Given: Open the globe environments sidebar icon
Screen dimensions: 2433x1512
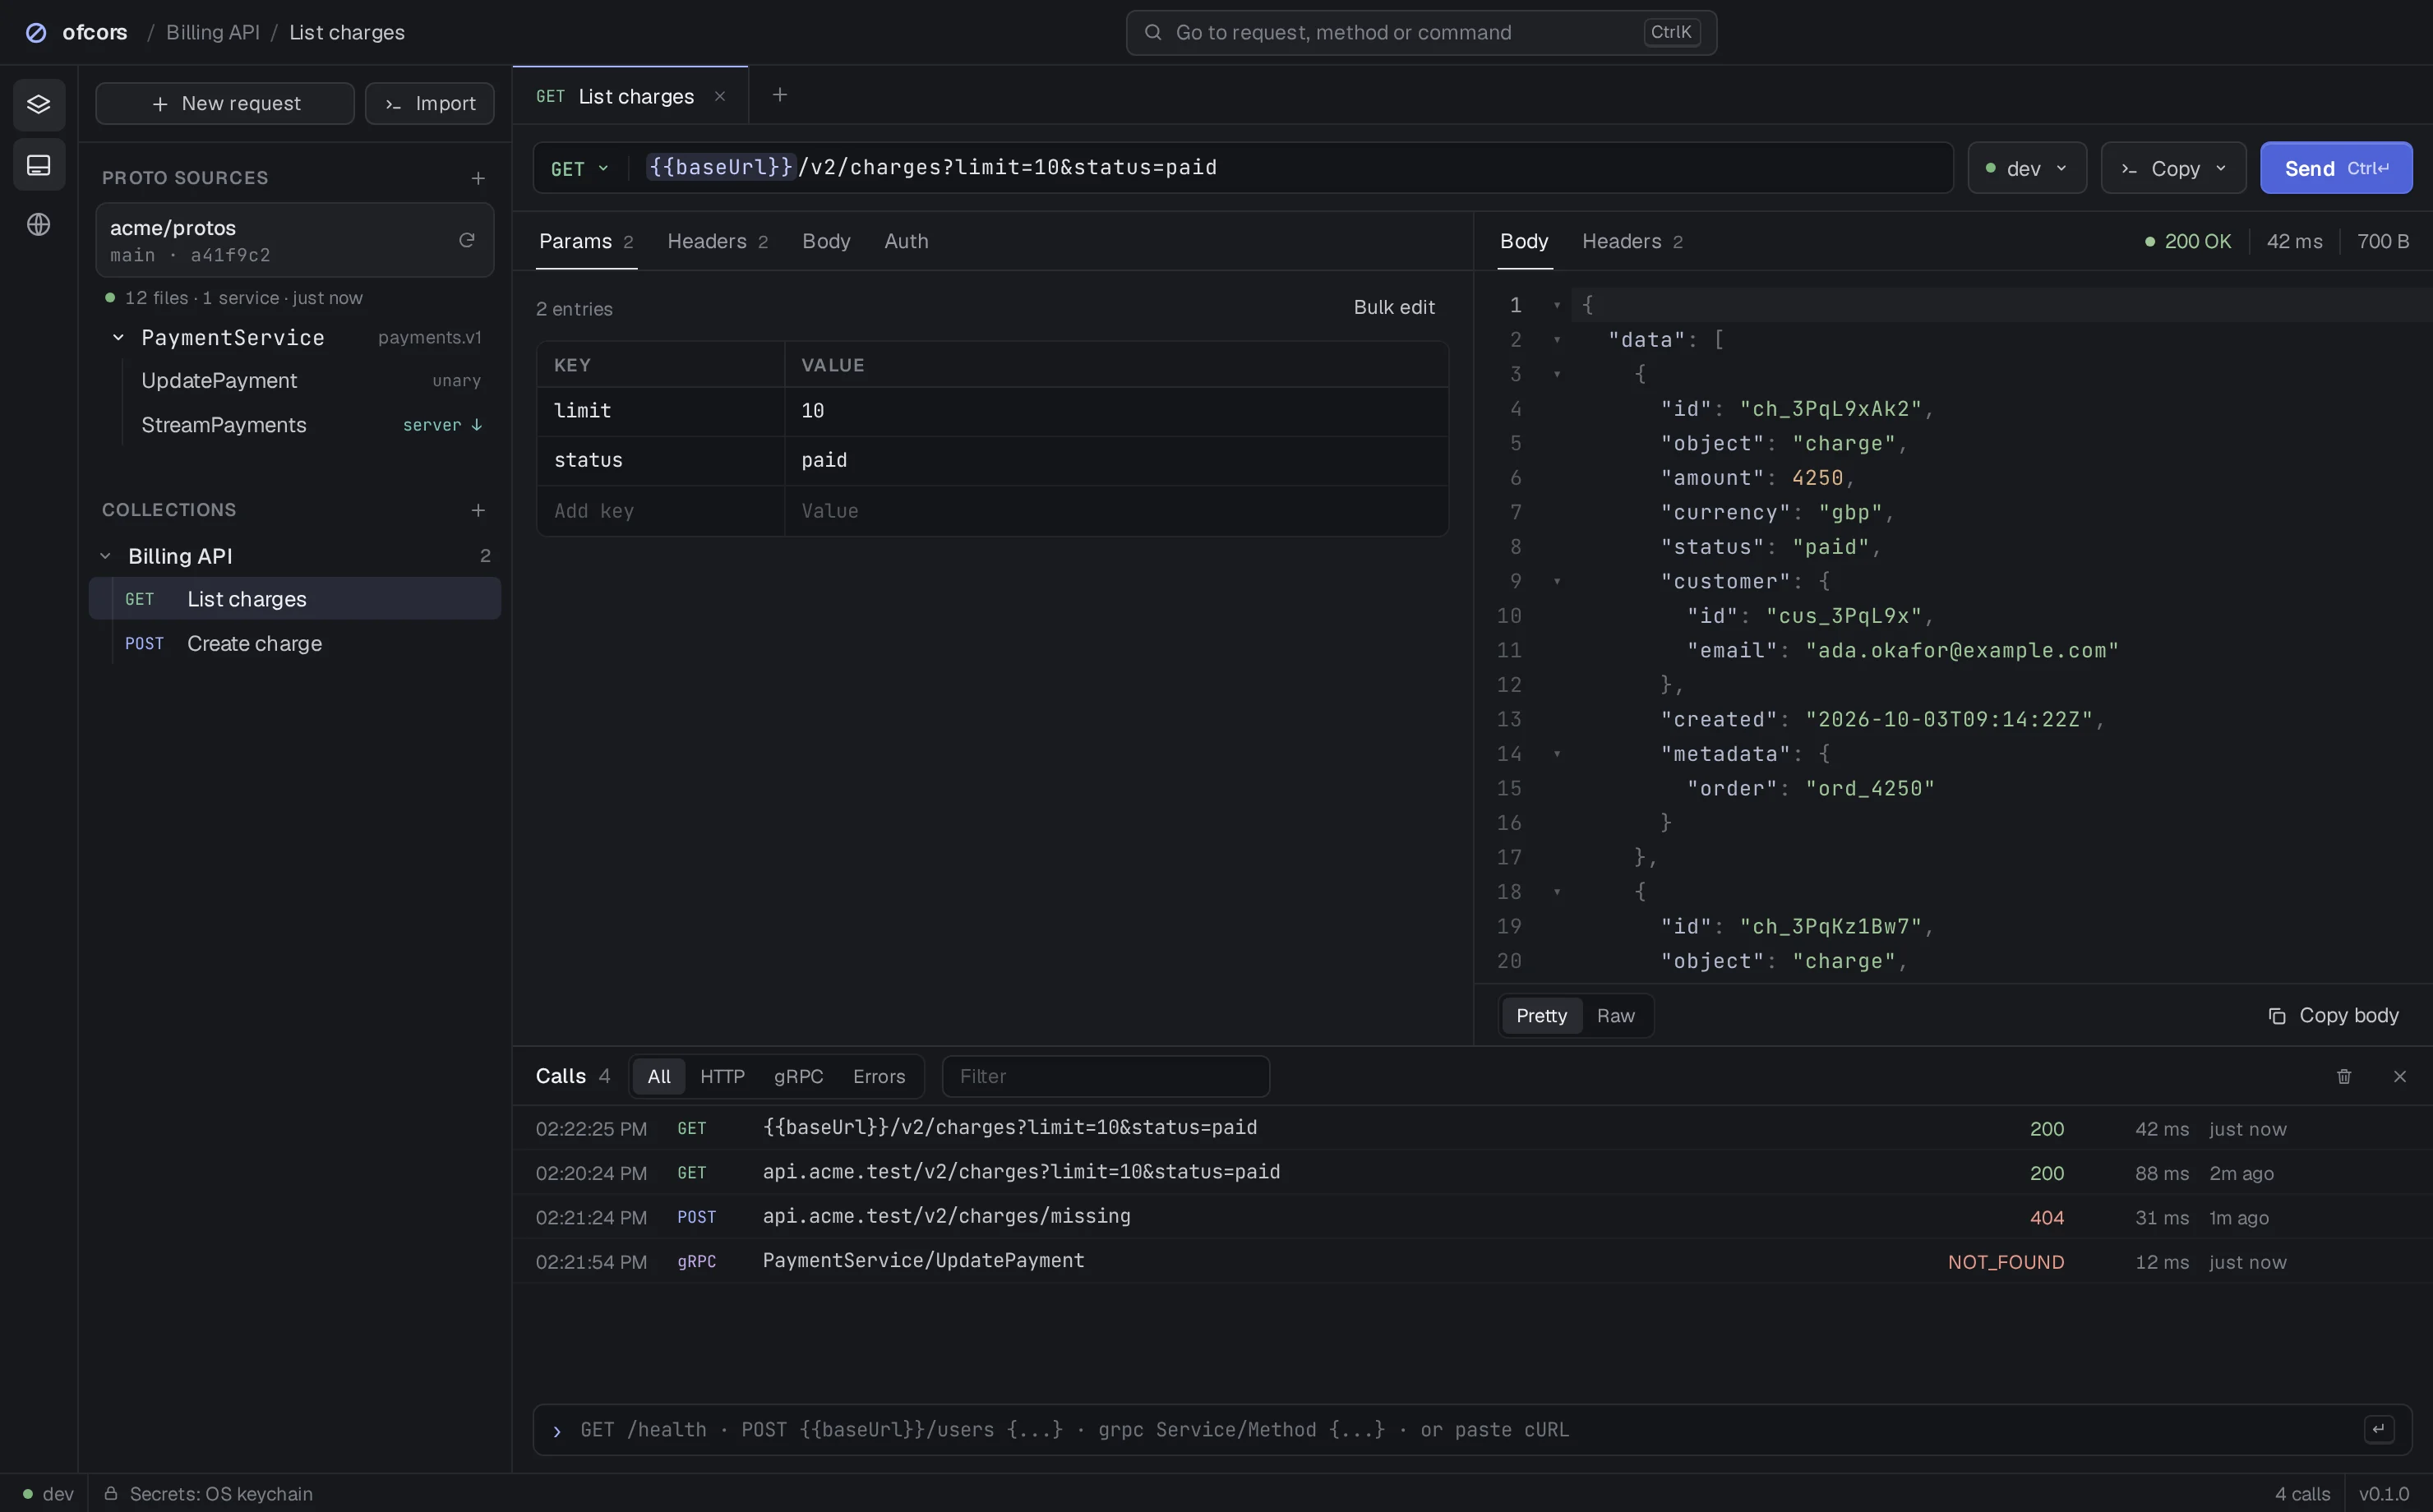Looking at the screenshot, I should (39, 224).
